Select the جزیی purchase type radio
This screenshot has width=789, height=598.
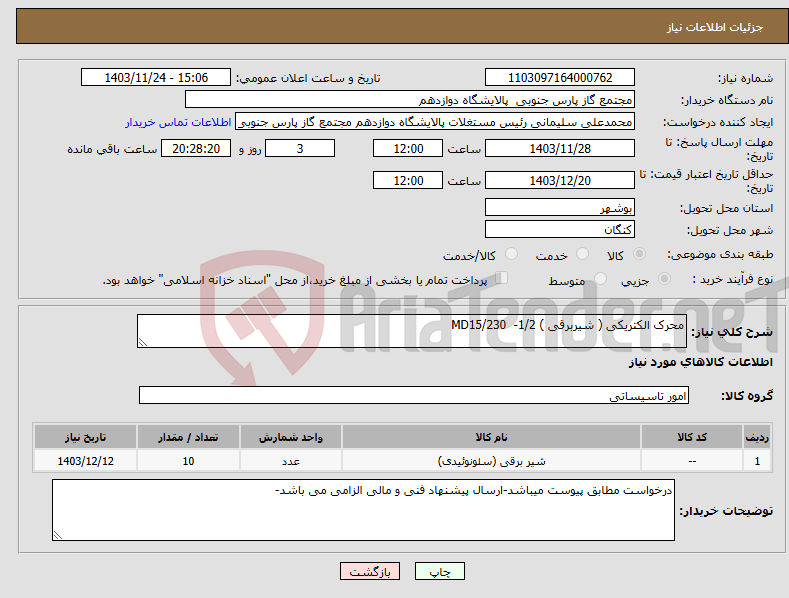click(664, 278)
